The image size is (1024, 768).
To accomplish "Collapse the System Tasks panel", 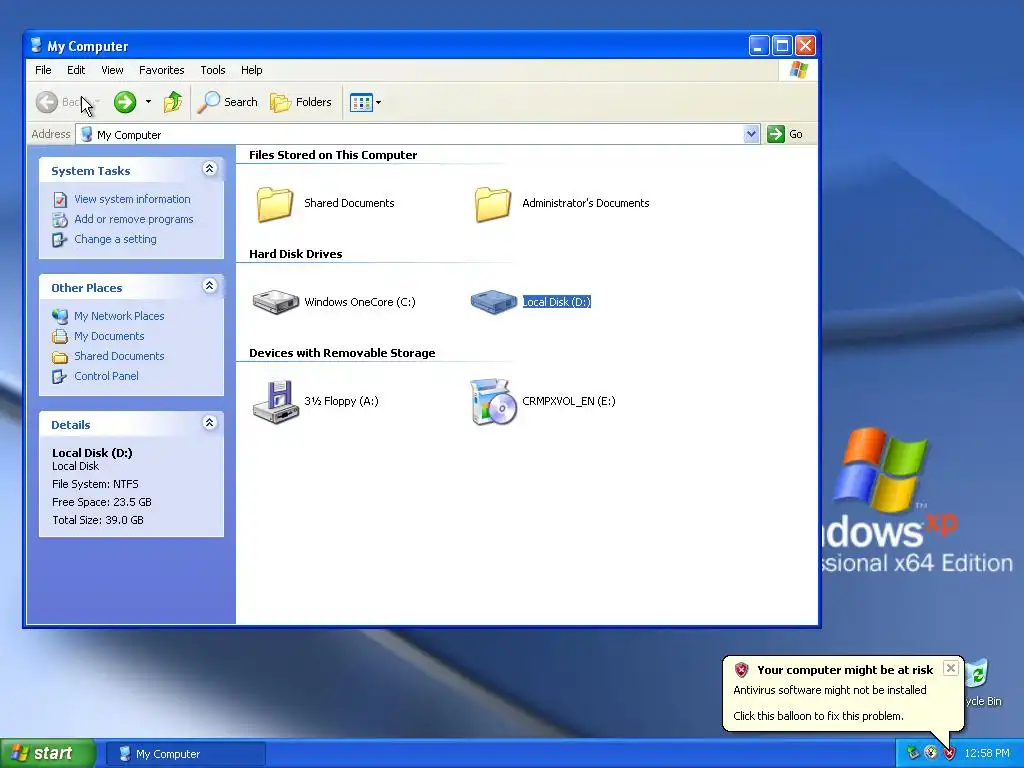I will click(210, 169).
